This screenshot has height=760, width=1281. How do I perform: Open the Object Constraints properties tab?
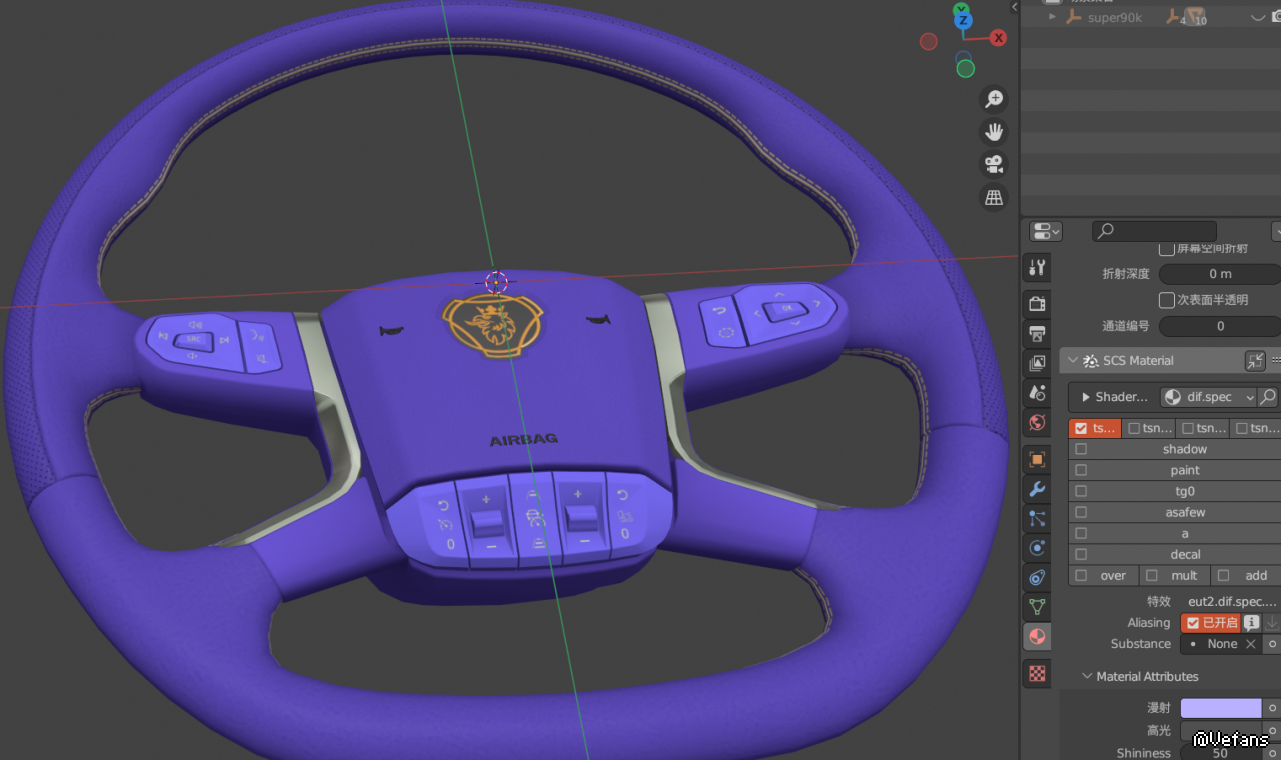(1037, 577)
